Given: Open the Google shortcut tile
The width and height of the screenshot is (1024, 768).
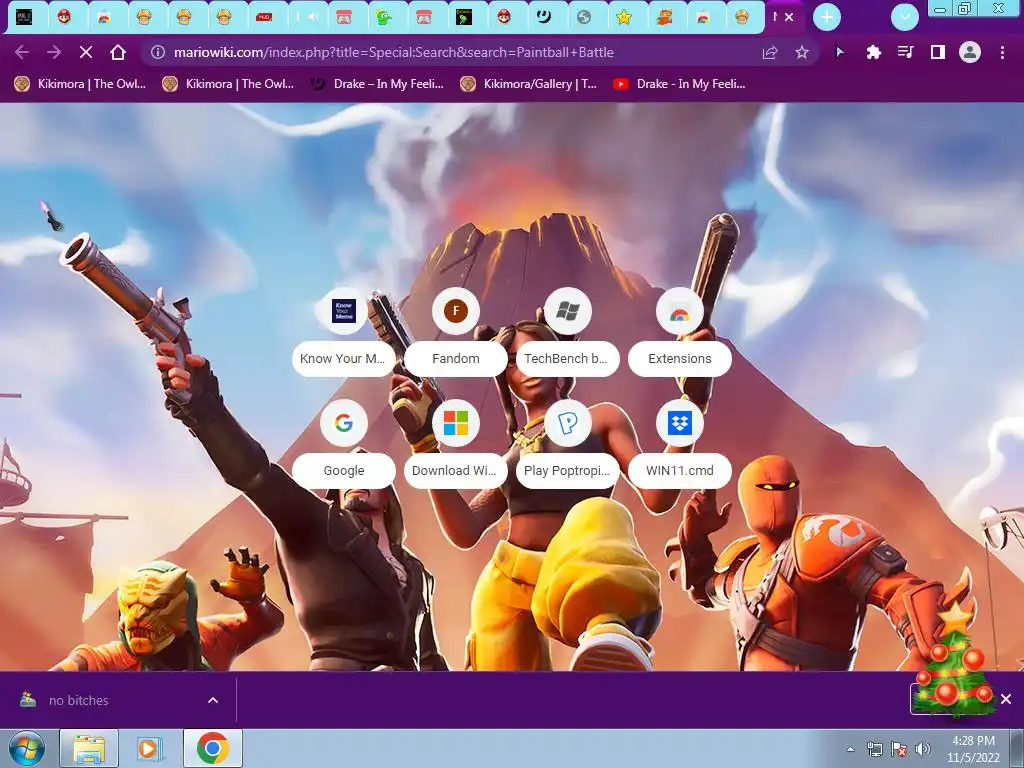Looking at the screenshot, I should [x=344, y=444].
